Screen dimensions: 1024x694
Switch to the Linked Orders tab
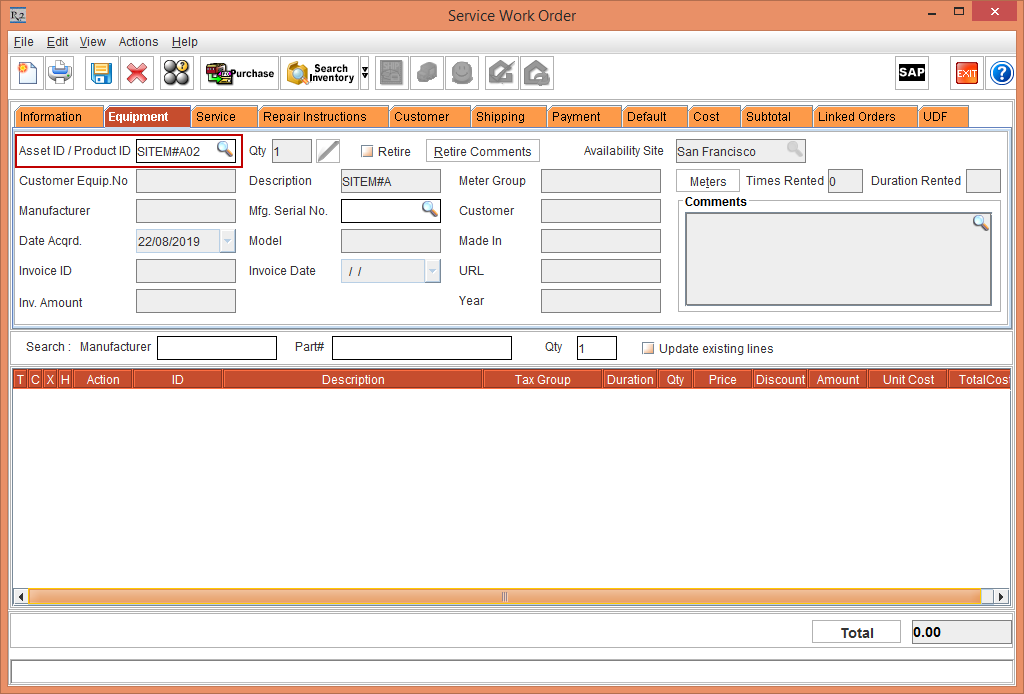856,117
